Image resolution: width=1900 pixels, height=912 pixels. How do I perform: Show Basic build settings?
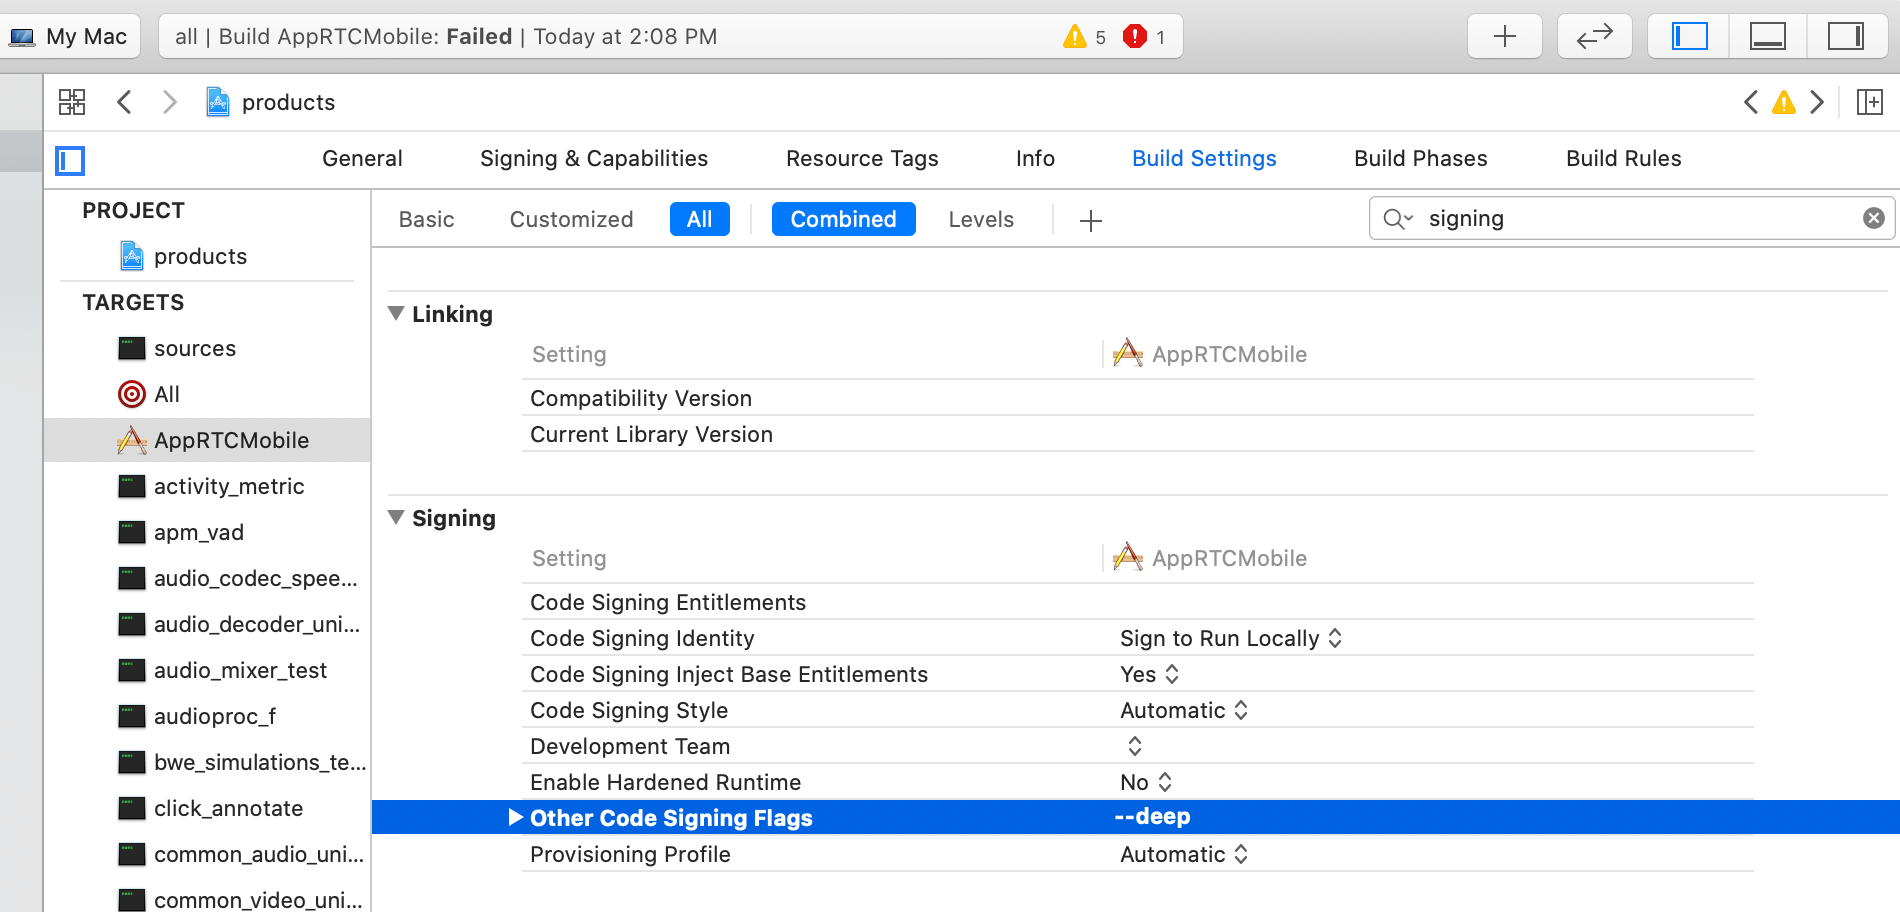coord(426,220)
